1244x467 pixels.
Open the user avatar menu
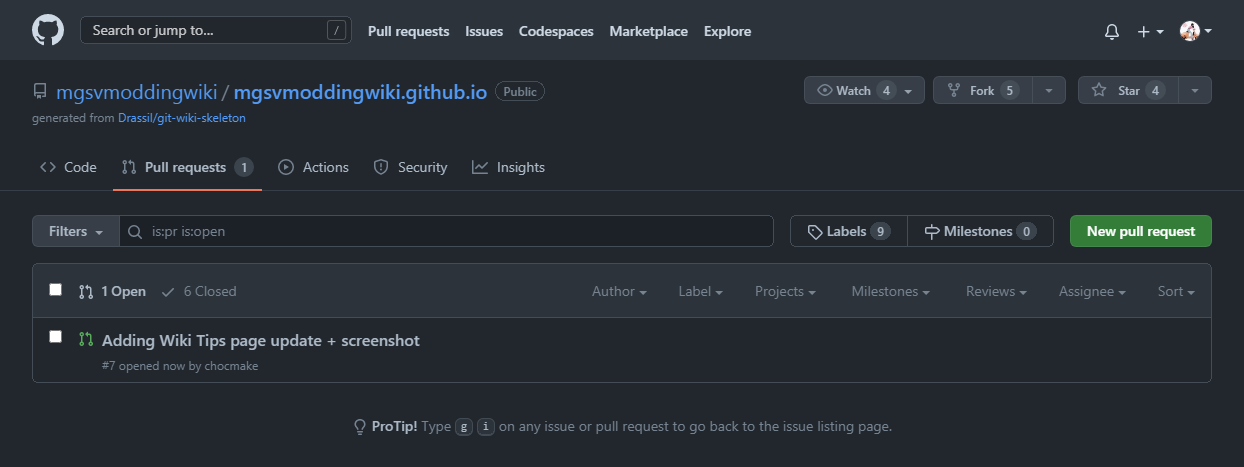[x=1195, y=31]
